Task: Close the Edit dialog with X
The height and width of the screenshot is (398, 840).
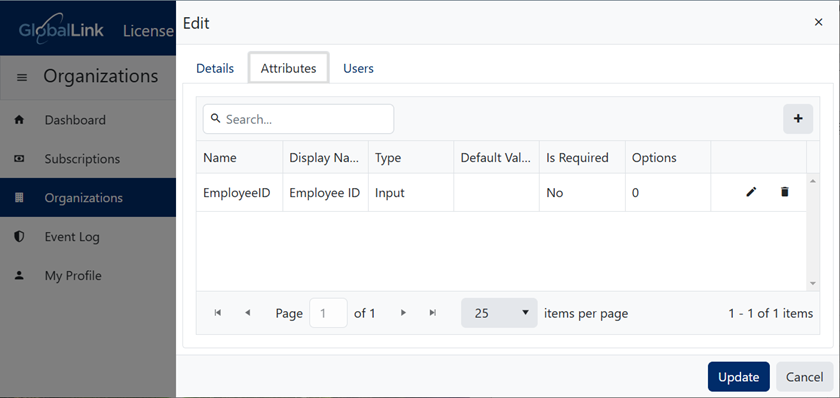Action: pos(818,22)
